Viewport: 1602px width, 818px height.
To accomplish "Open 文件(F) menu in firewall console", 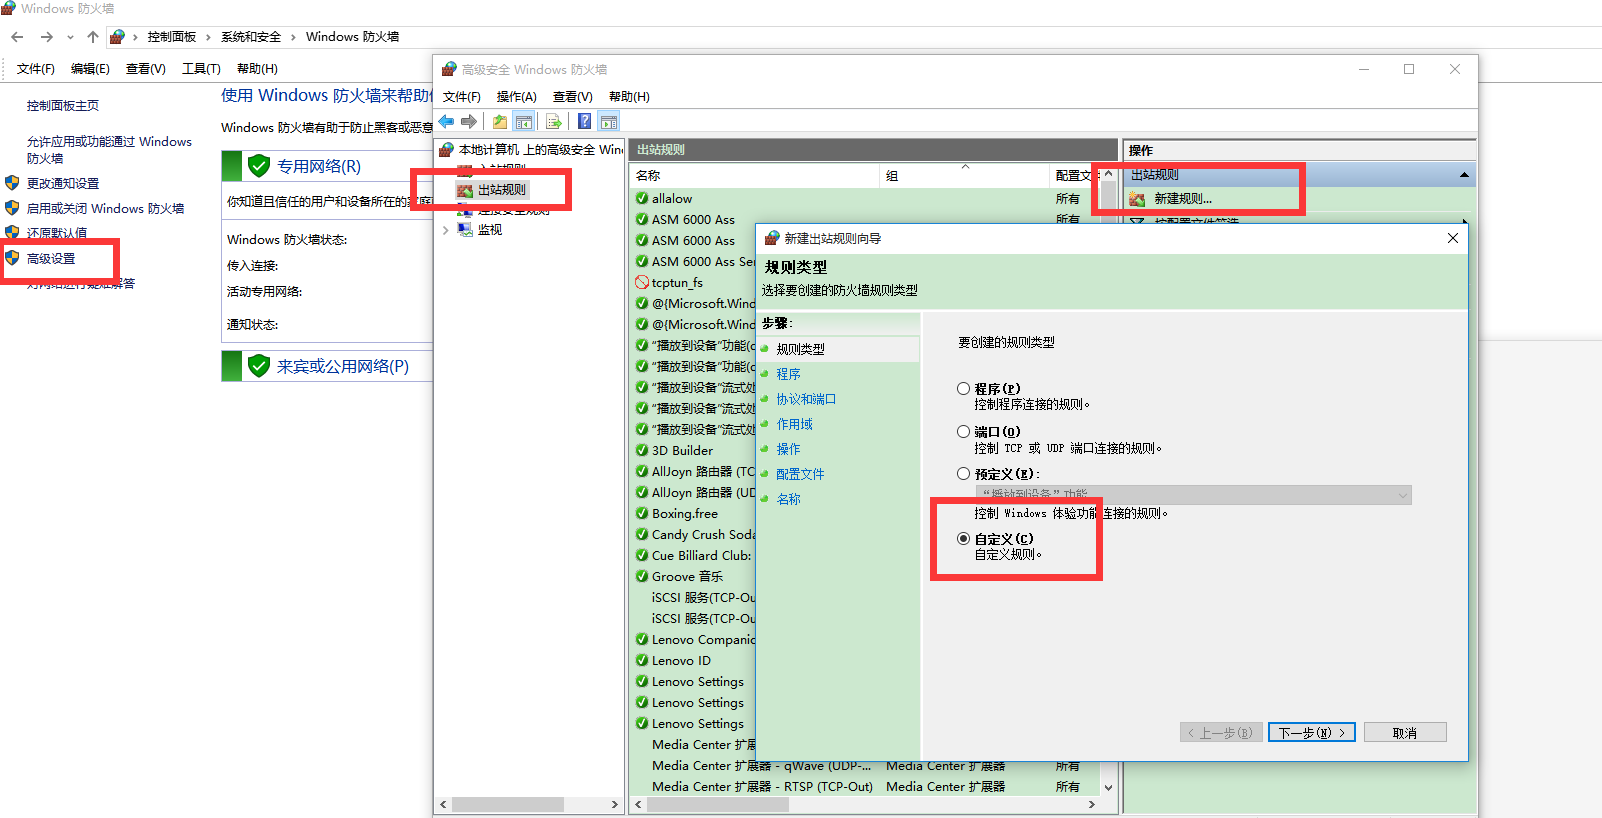I will (462, 97).
